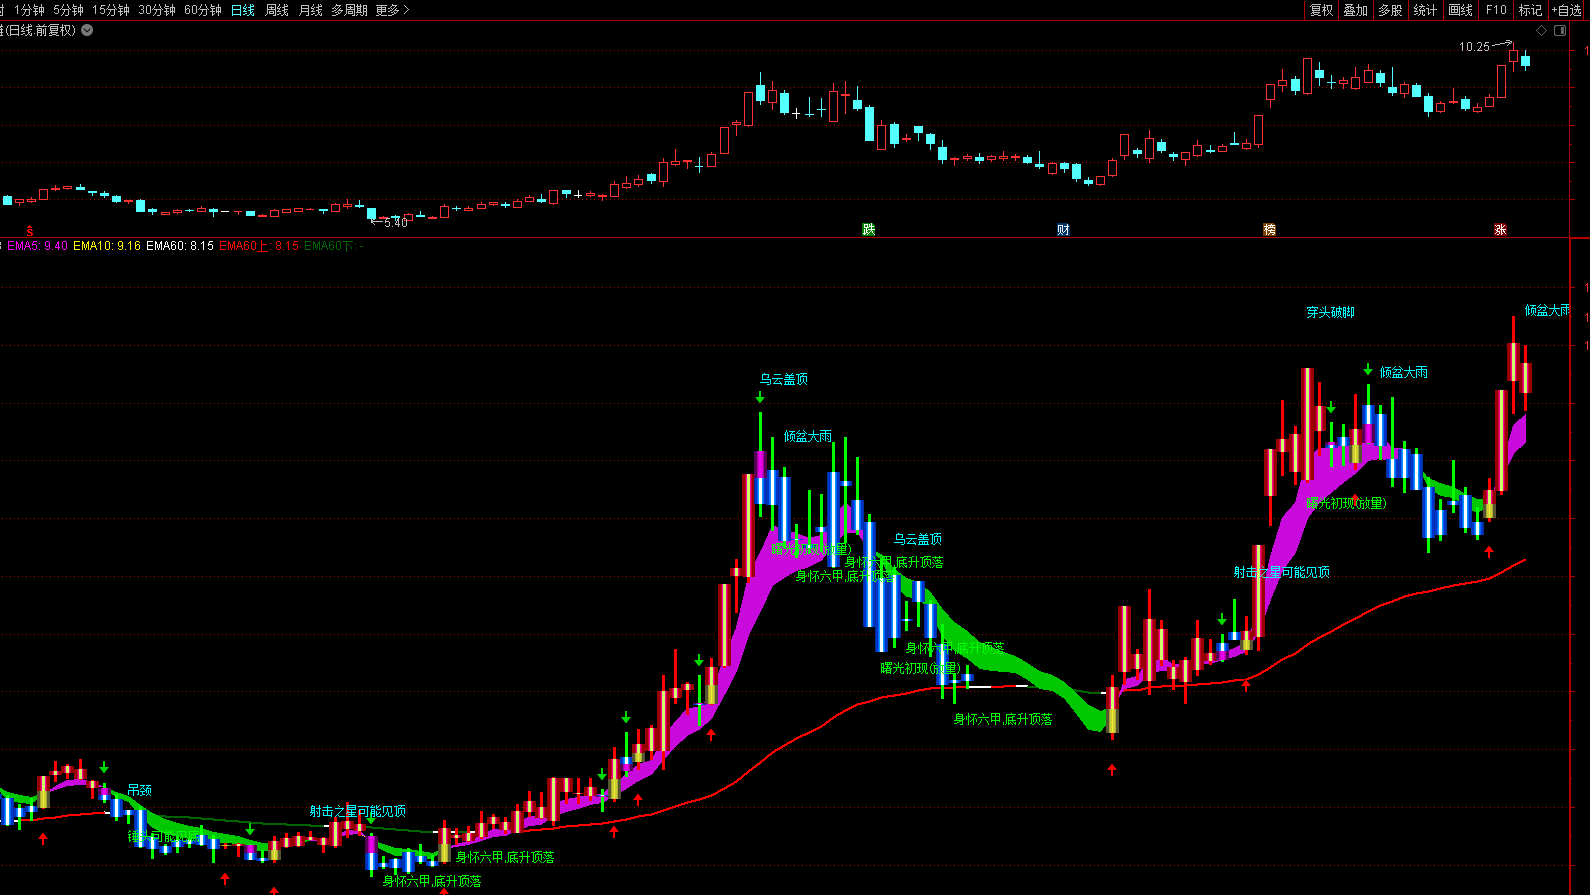Click the red S marker icon

click(x=30, y=231)
